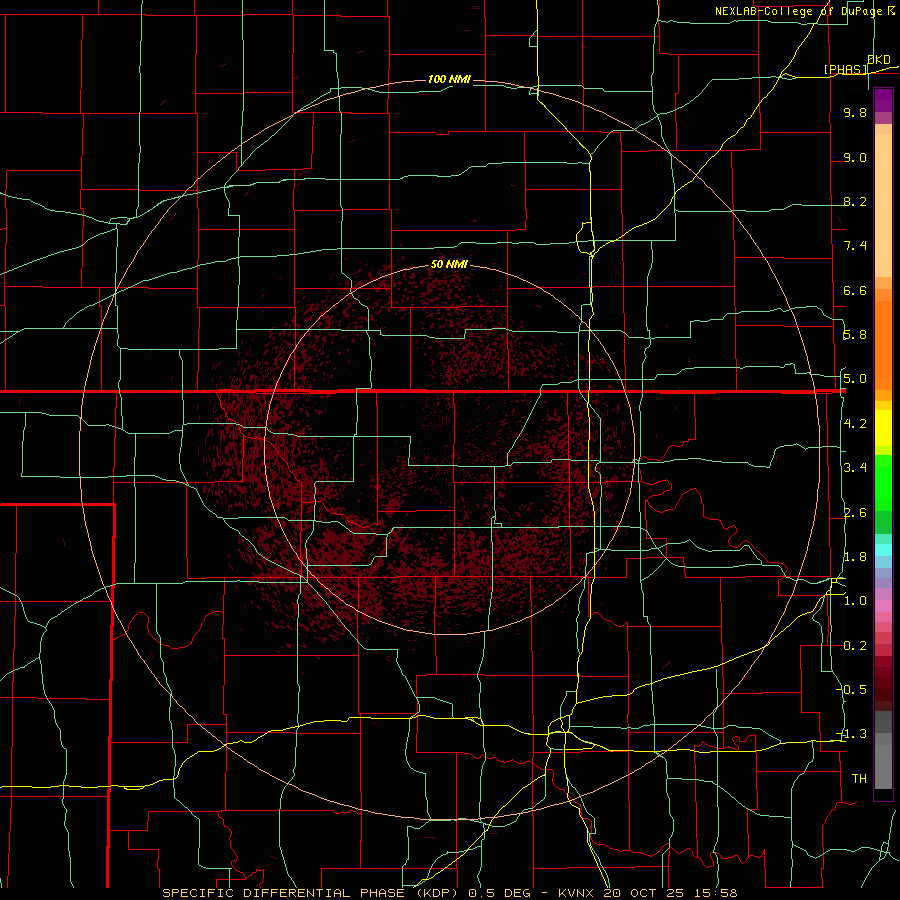
Task: Click the SPECIFIC DIFFERENTIAL PHASE (KDP) product title
Action: (x=312, y=893)
